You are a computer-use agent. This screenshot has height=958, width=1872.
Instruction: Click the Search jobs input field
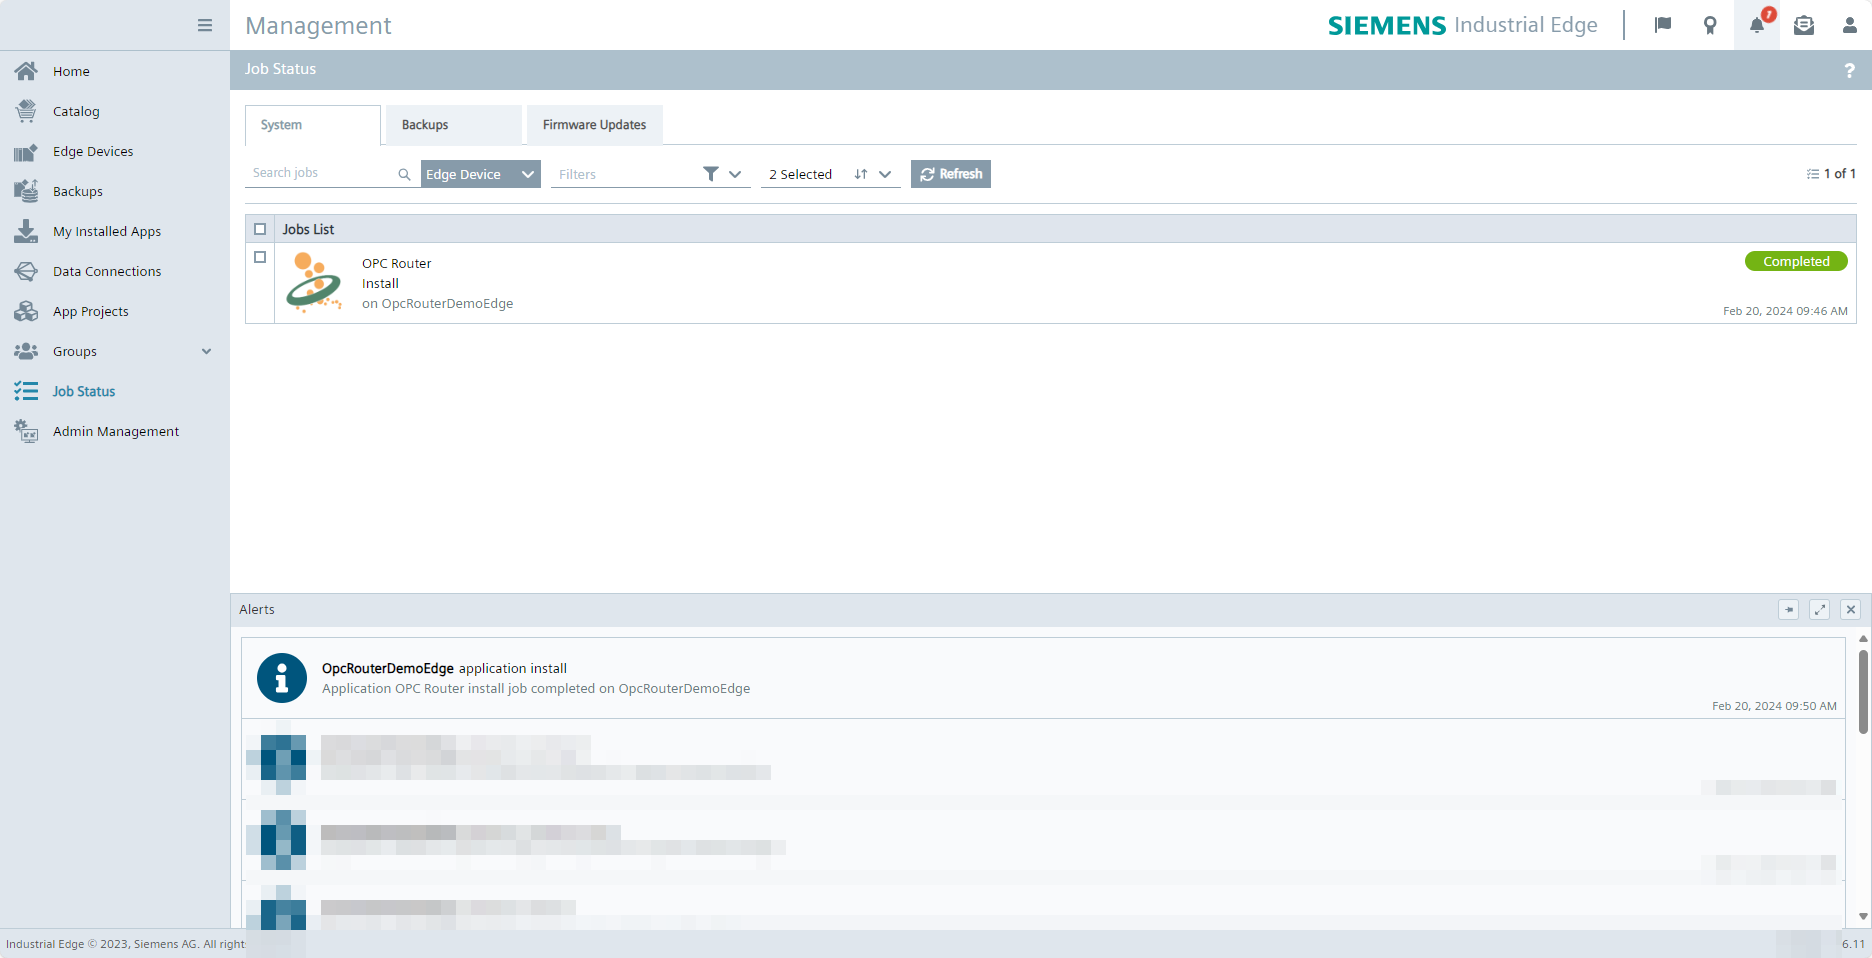pyautogui.click(x=320, y=173)
